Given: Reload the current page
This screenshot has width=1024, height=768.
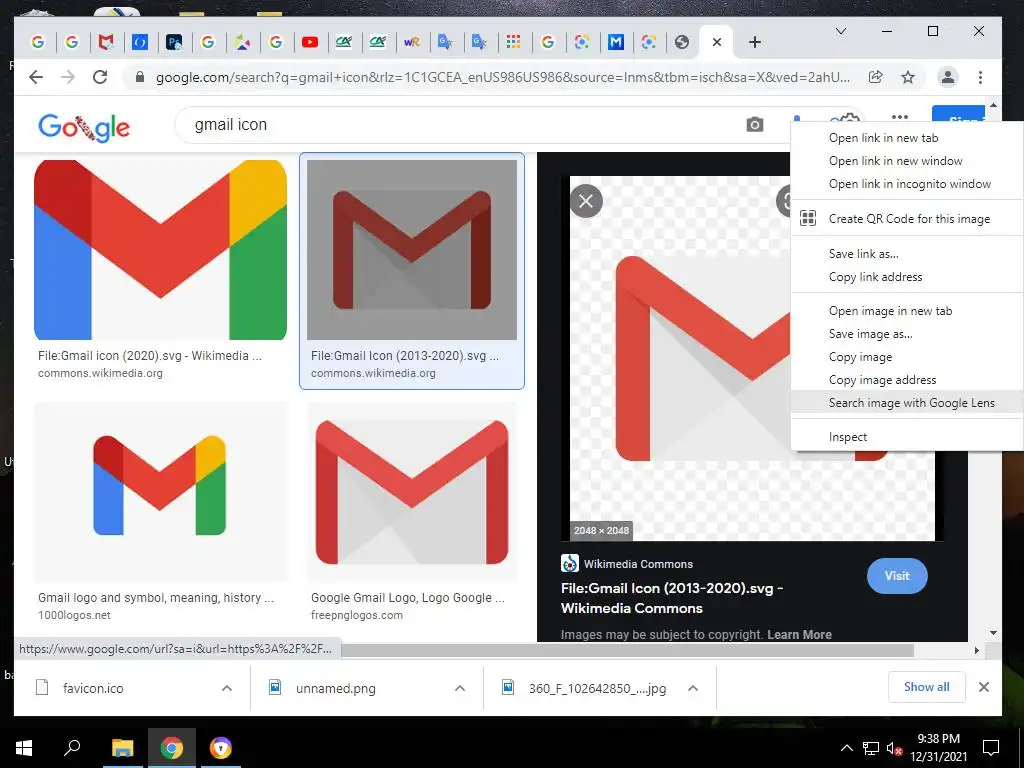Looking at the screenshot, I should click(100, 77).
